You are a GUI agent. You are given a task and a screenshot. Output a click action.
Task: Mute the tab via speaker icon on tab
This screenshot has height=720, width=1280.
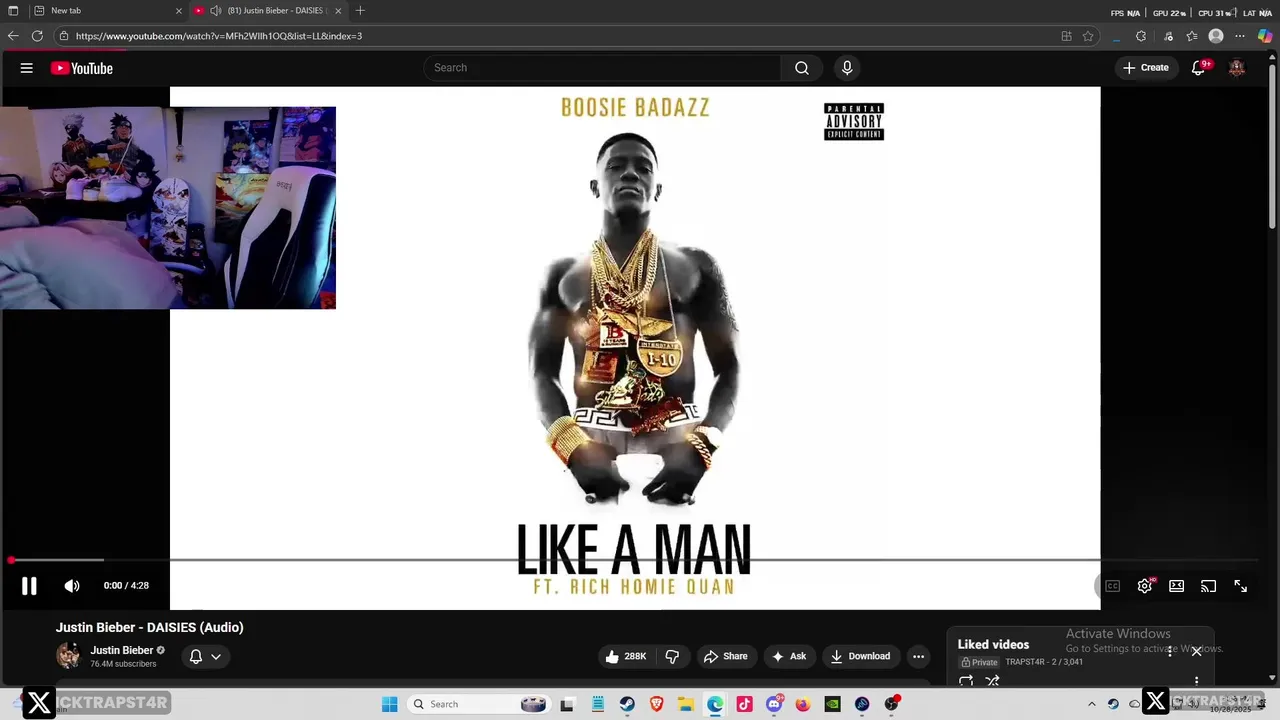[x=215, y=10]
